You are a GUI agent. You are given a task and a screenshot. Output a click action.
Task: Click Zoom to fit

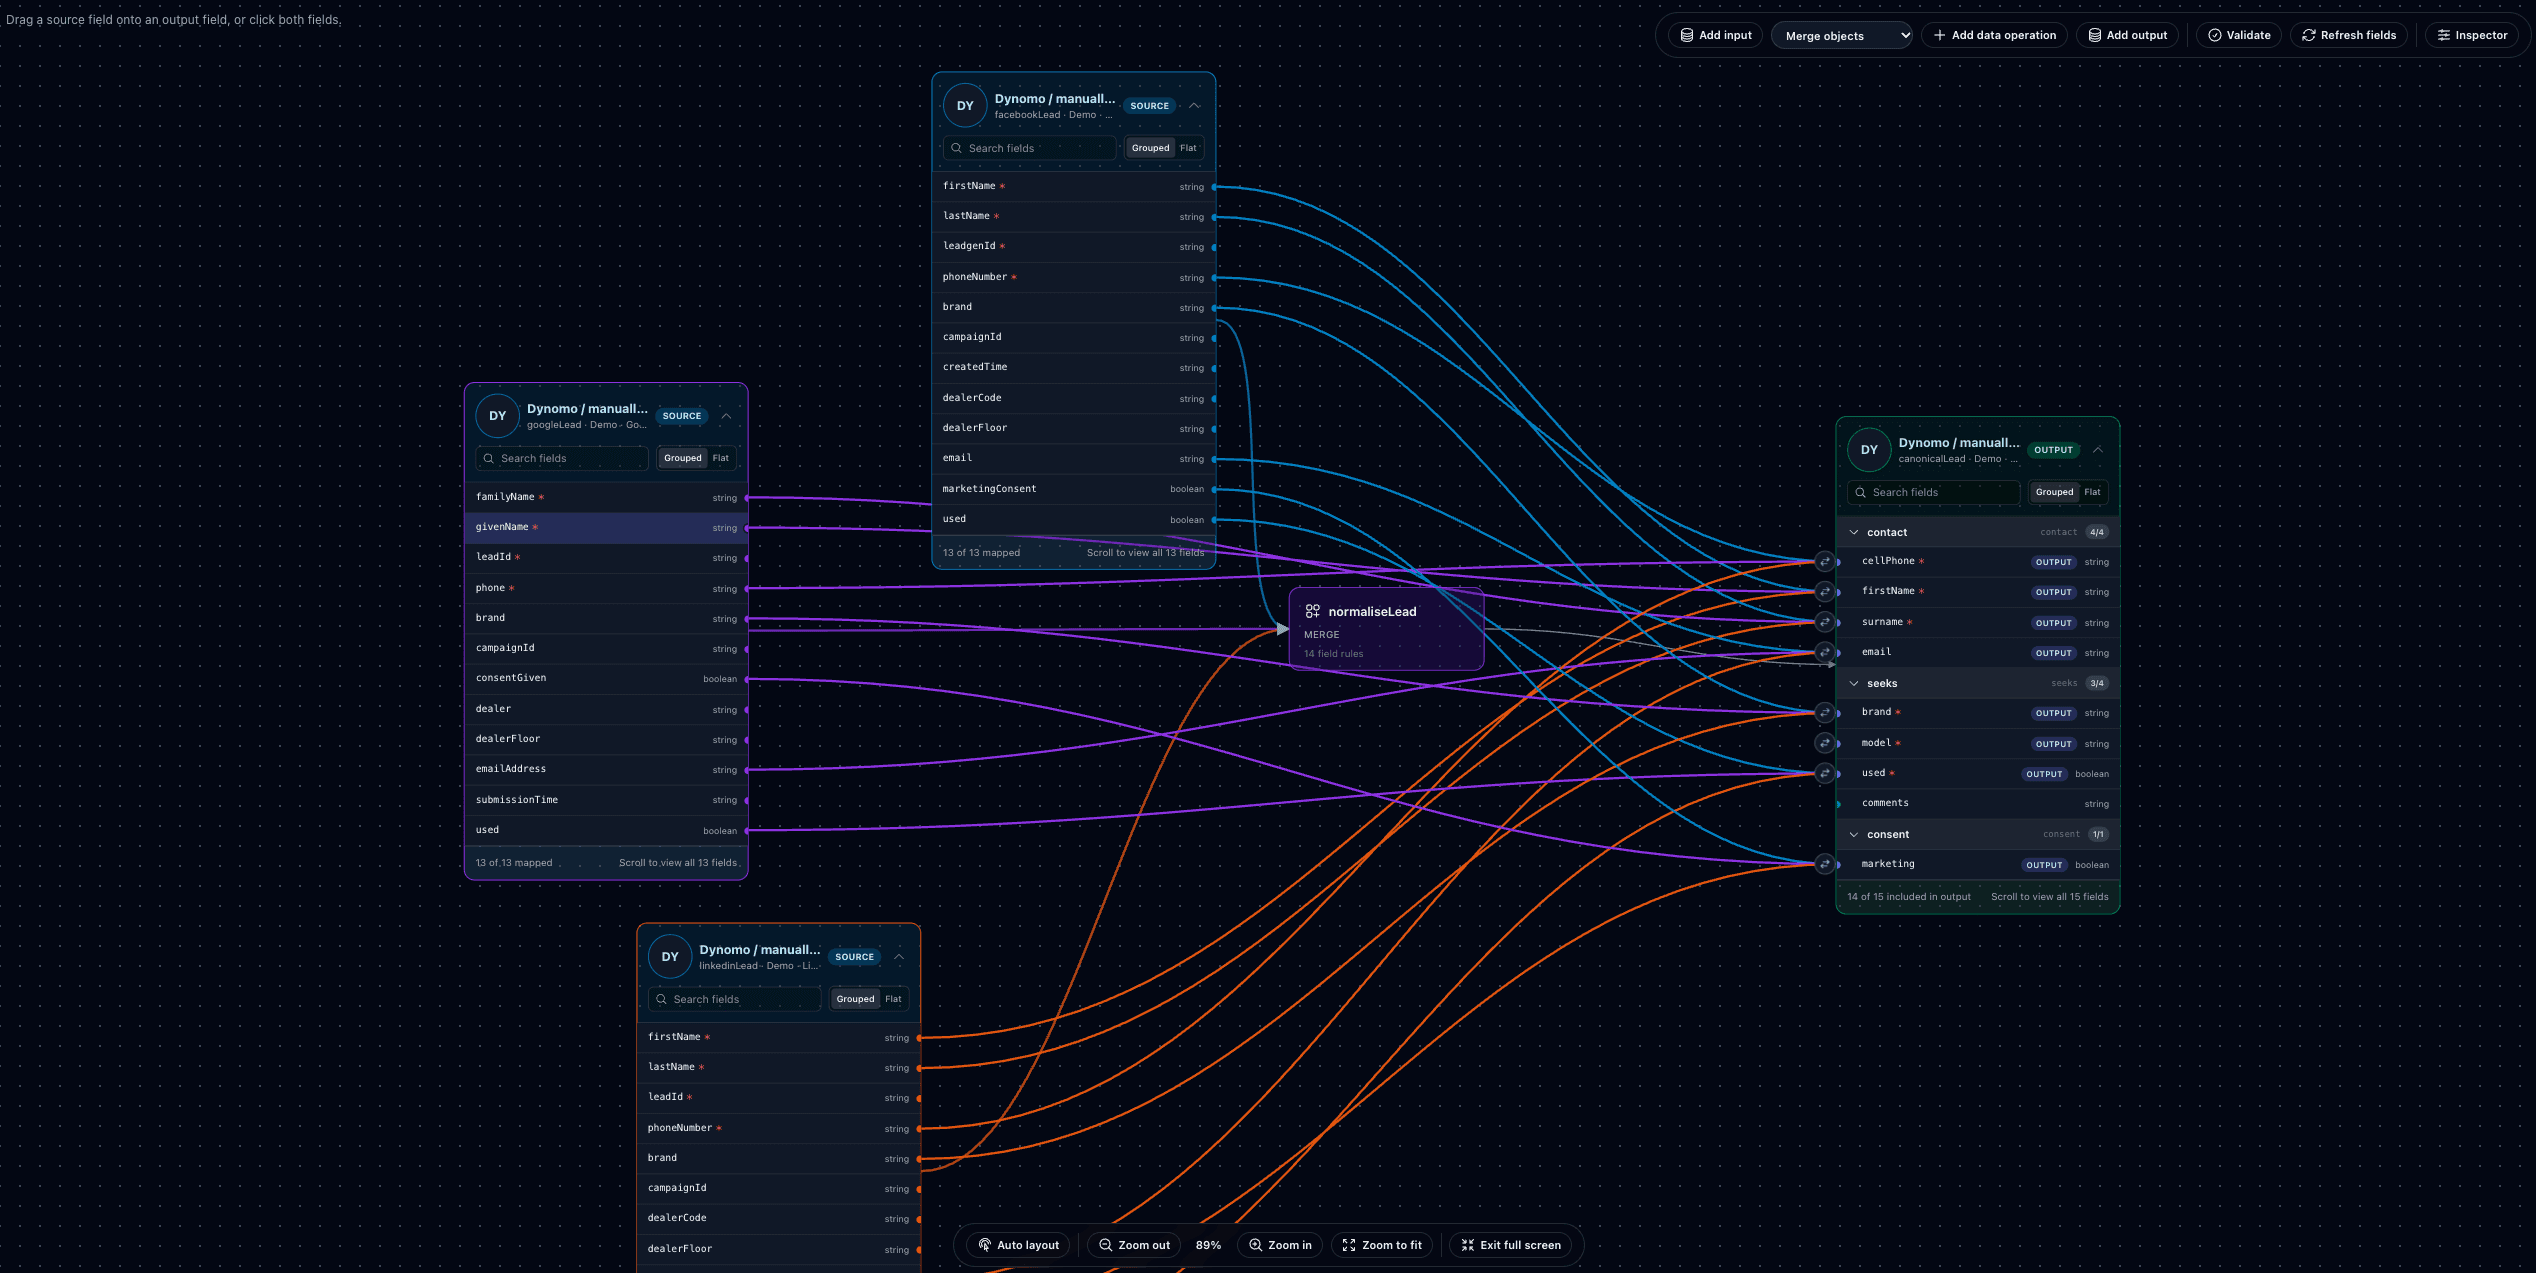pos(1382,1245)
